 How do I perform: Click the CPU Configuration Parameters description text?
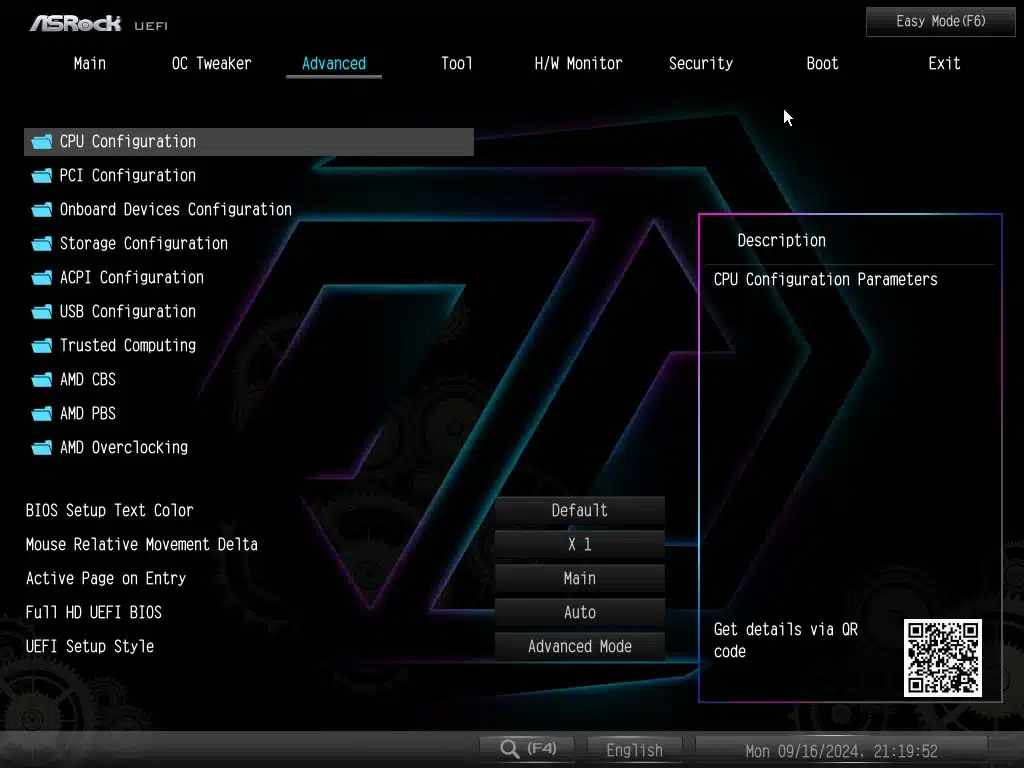825,280
